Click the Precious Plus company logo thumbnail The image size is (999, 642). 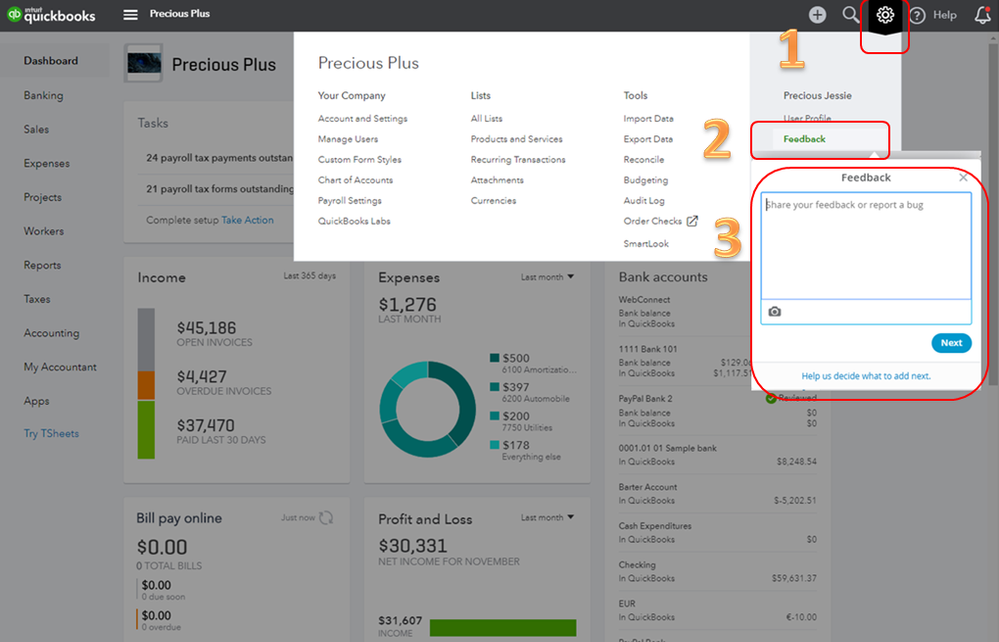coord(143,63)
